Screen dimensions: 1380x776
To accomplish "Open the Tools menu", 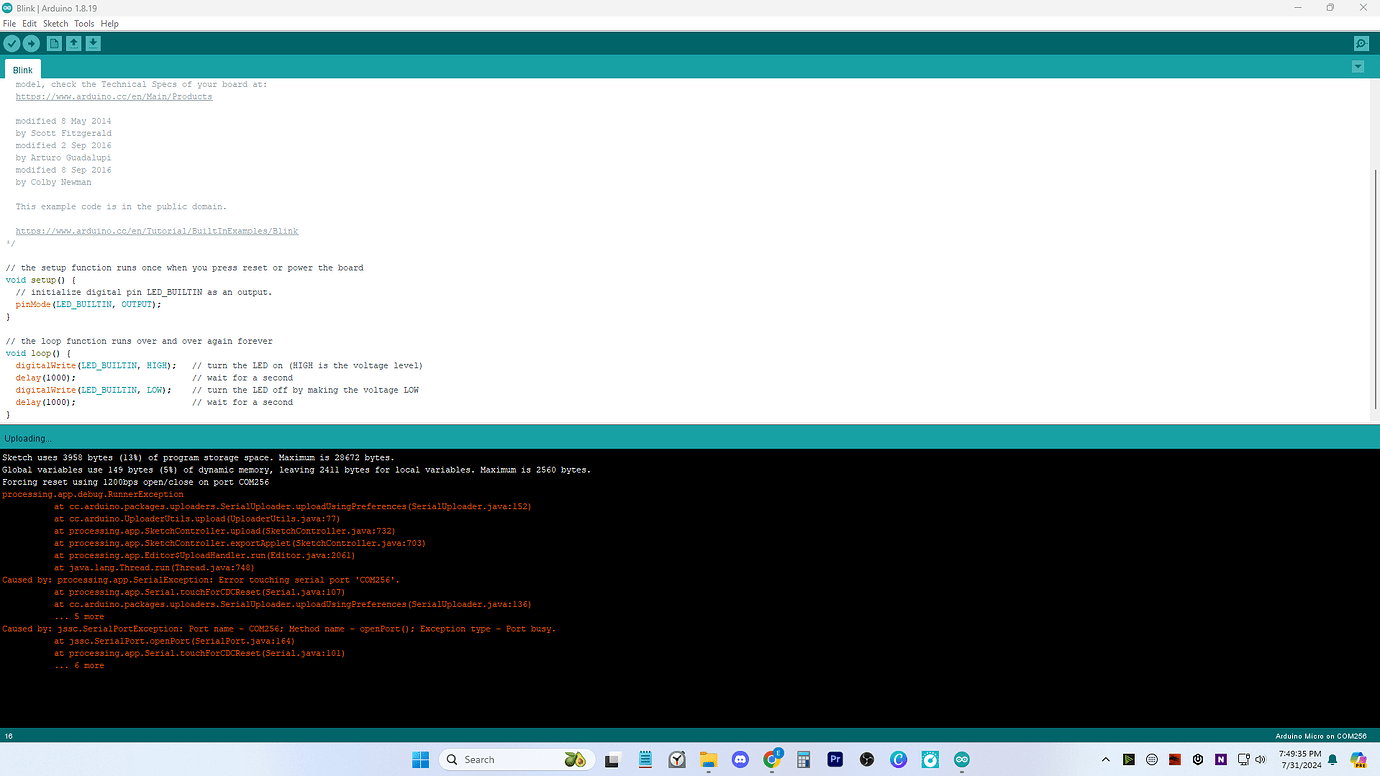I will click(83, 23).
